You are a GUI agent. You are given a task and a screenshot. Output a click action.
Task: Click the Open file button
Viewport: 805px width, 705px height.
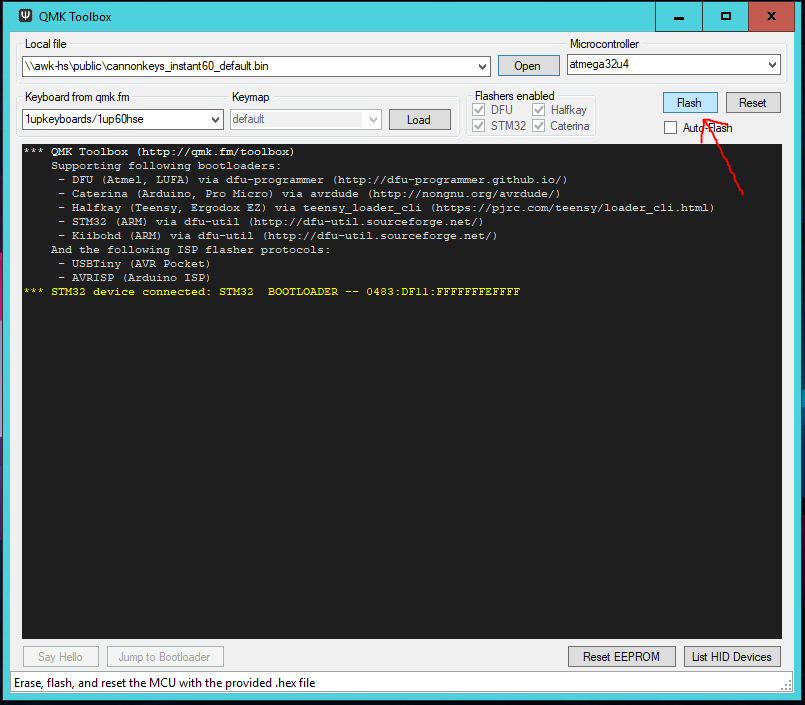point(527,66)
